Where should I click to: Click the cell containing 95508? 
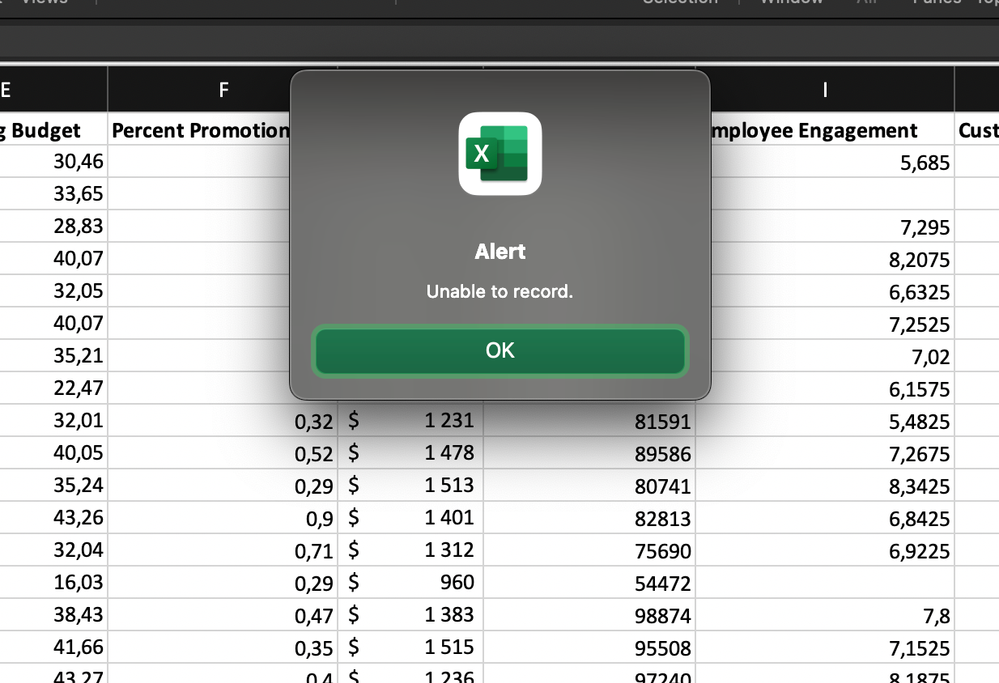pos(589,647)
